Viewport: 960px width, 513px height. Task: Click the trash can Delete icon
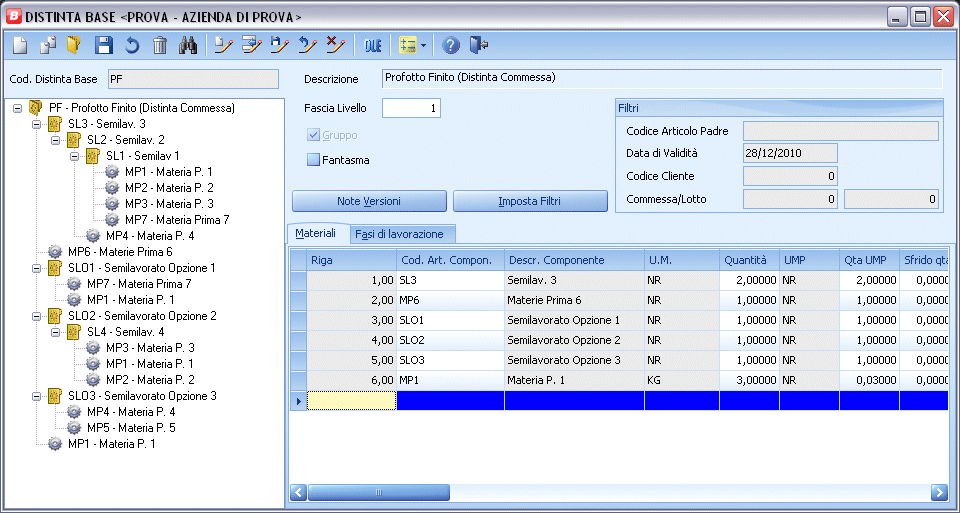pos(160,45)
